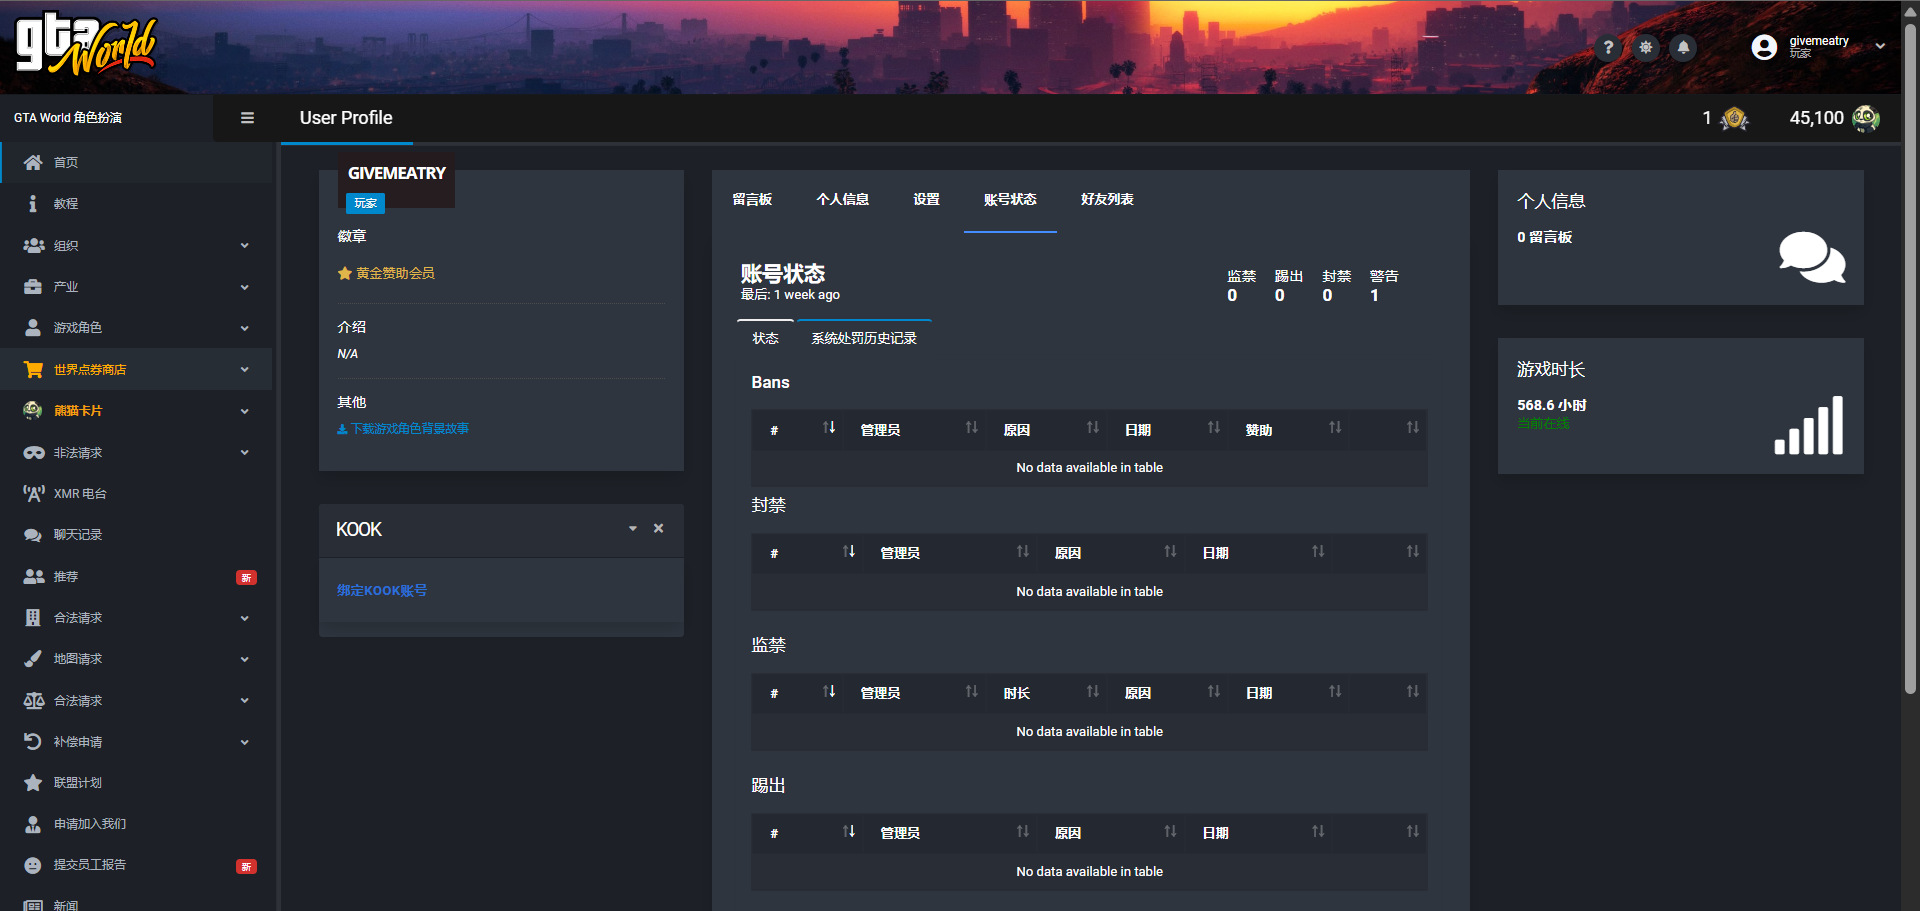Click the 玩家 role badge
The height and width of the screenshot is (911, 1920).
point(365,203)
